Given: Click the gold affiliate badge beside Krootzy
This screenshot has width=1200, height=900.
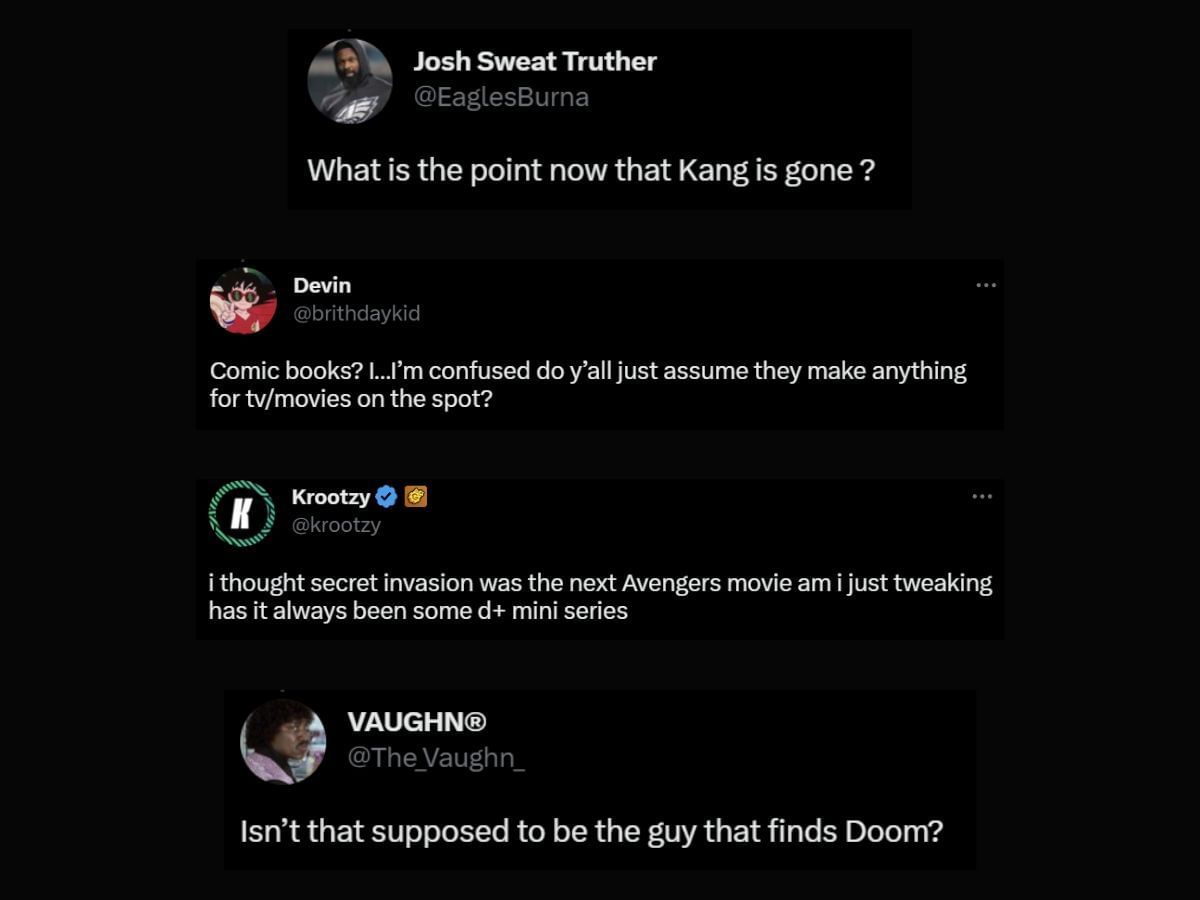Looking at the screenshot, I should coord(416,496).
